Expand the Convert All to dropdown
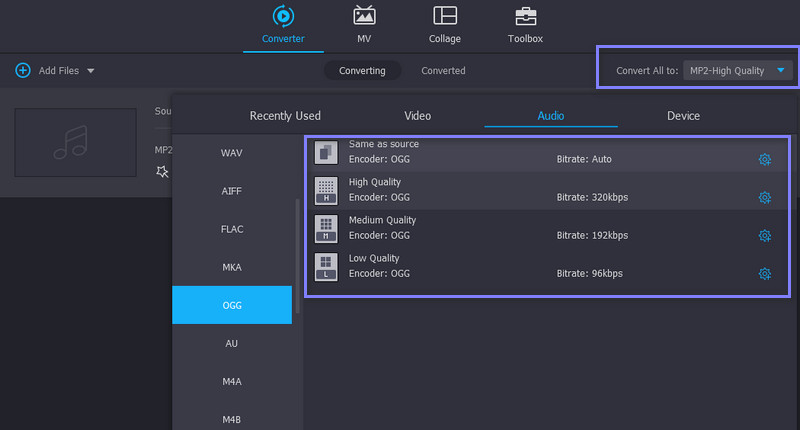 point(781,70)
